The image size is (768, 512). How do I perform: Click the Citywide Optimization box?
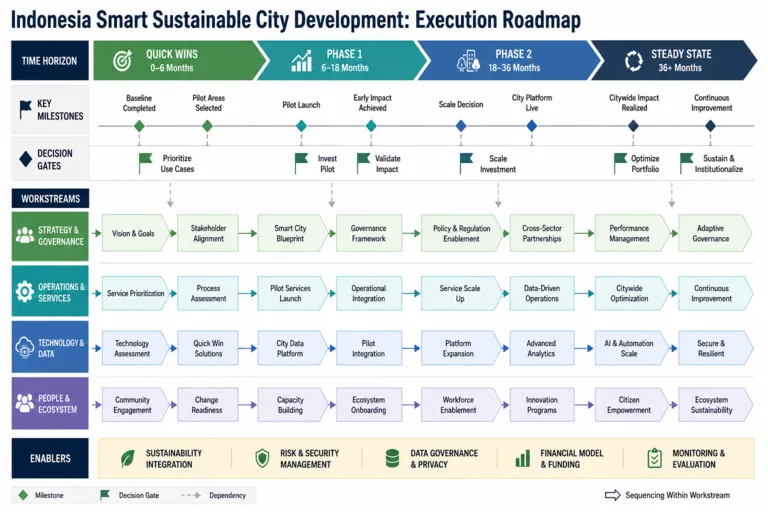(x=632, y=293)
